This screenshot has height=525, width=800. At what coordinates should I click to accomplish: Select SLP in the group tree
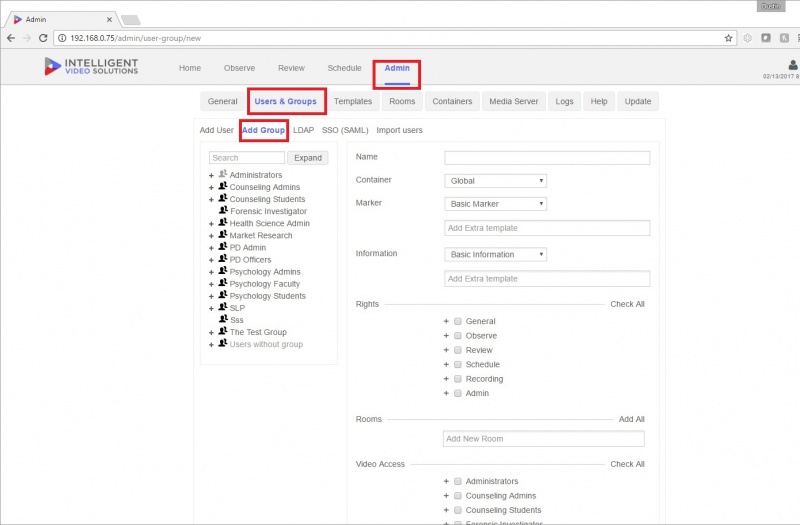coord(237,308)
